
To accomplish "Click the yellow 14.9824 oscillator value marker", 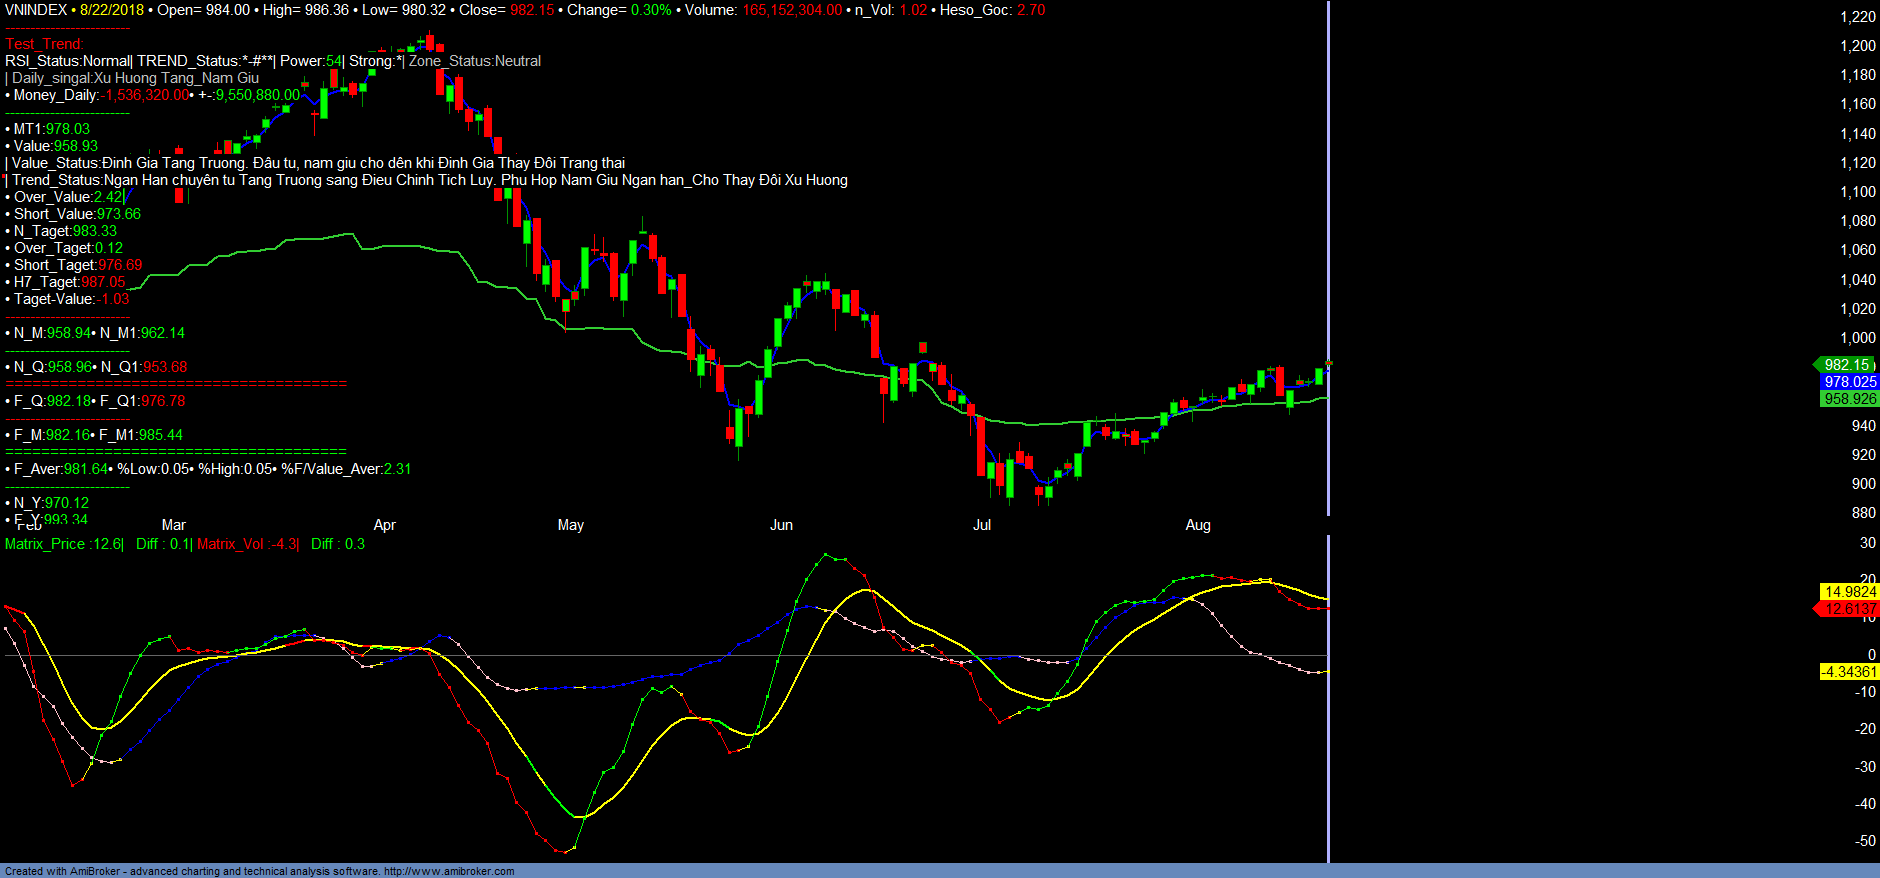I will pyautogui.click(x=1850, y=592).
